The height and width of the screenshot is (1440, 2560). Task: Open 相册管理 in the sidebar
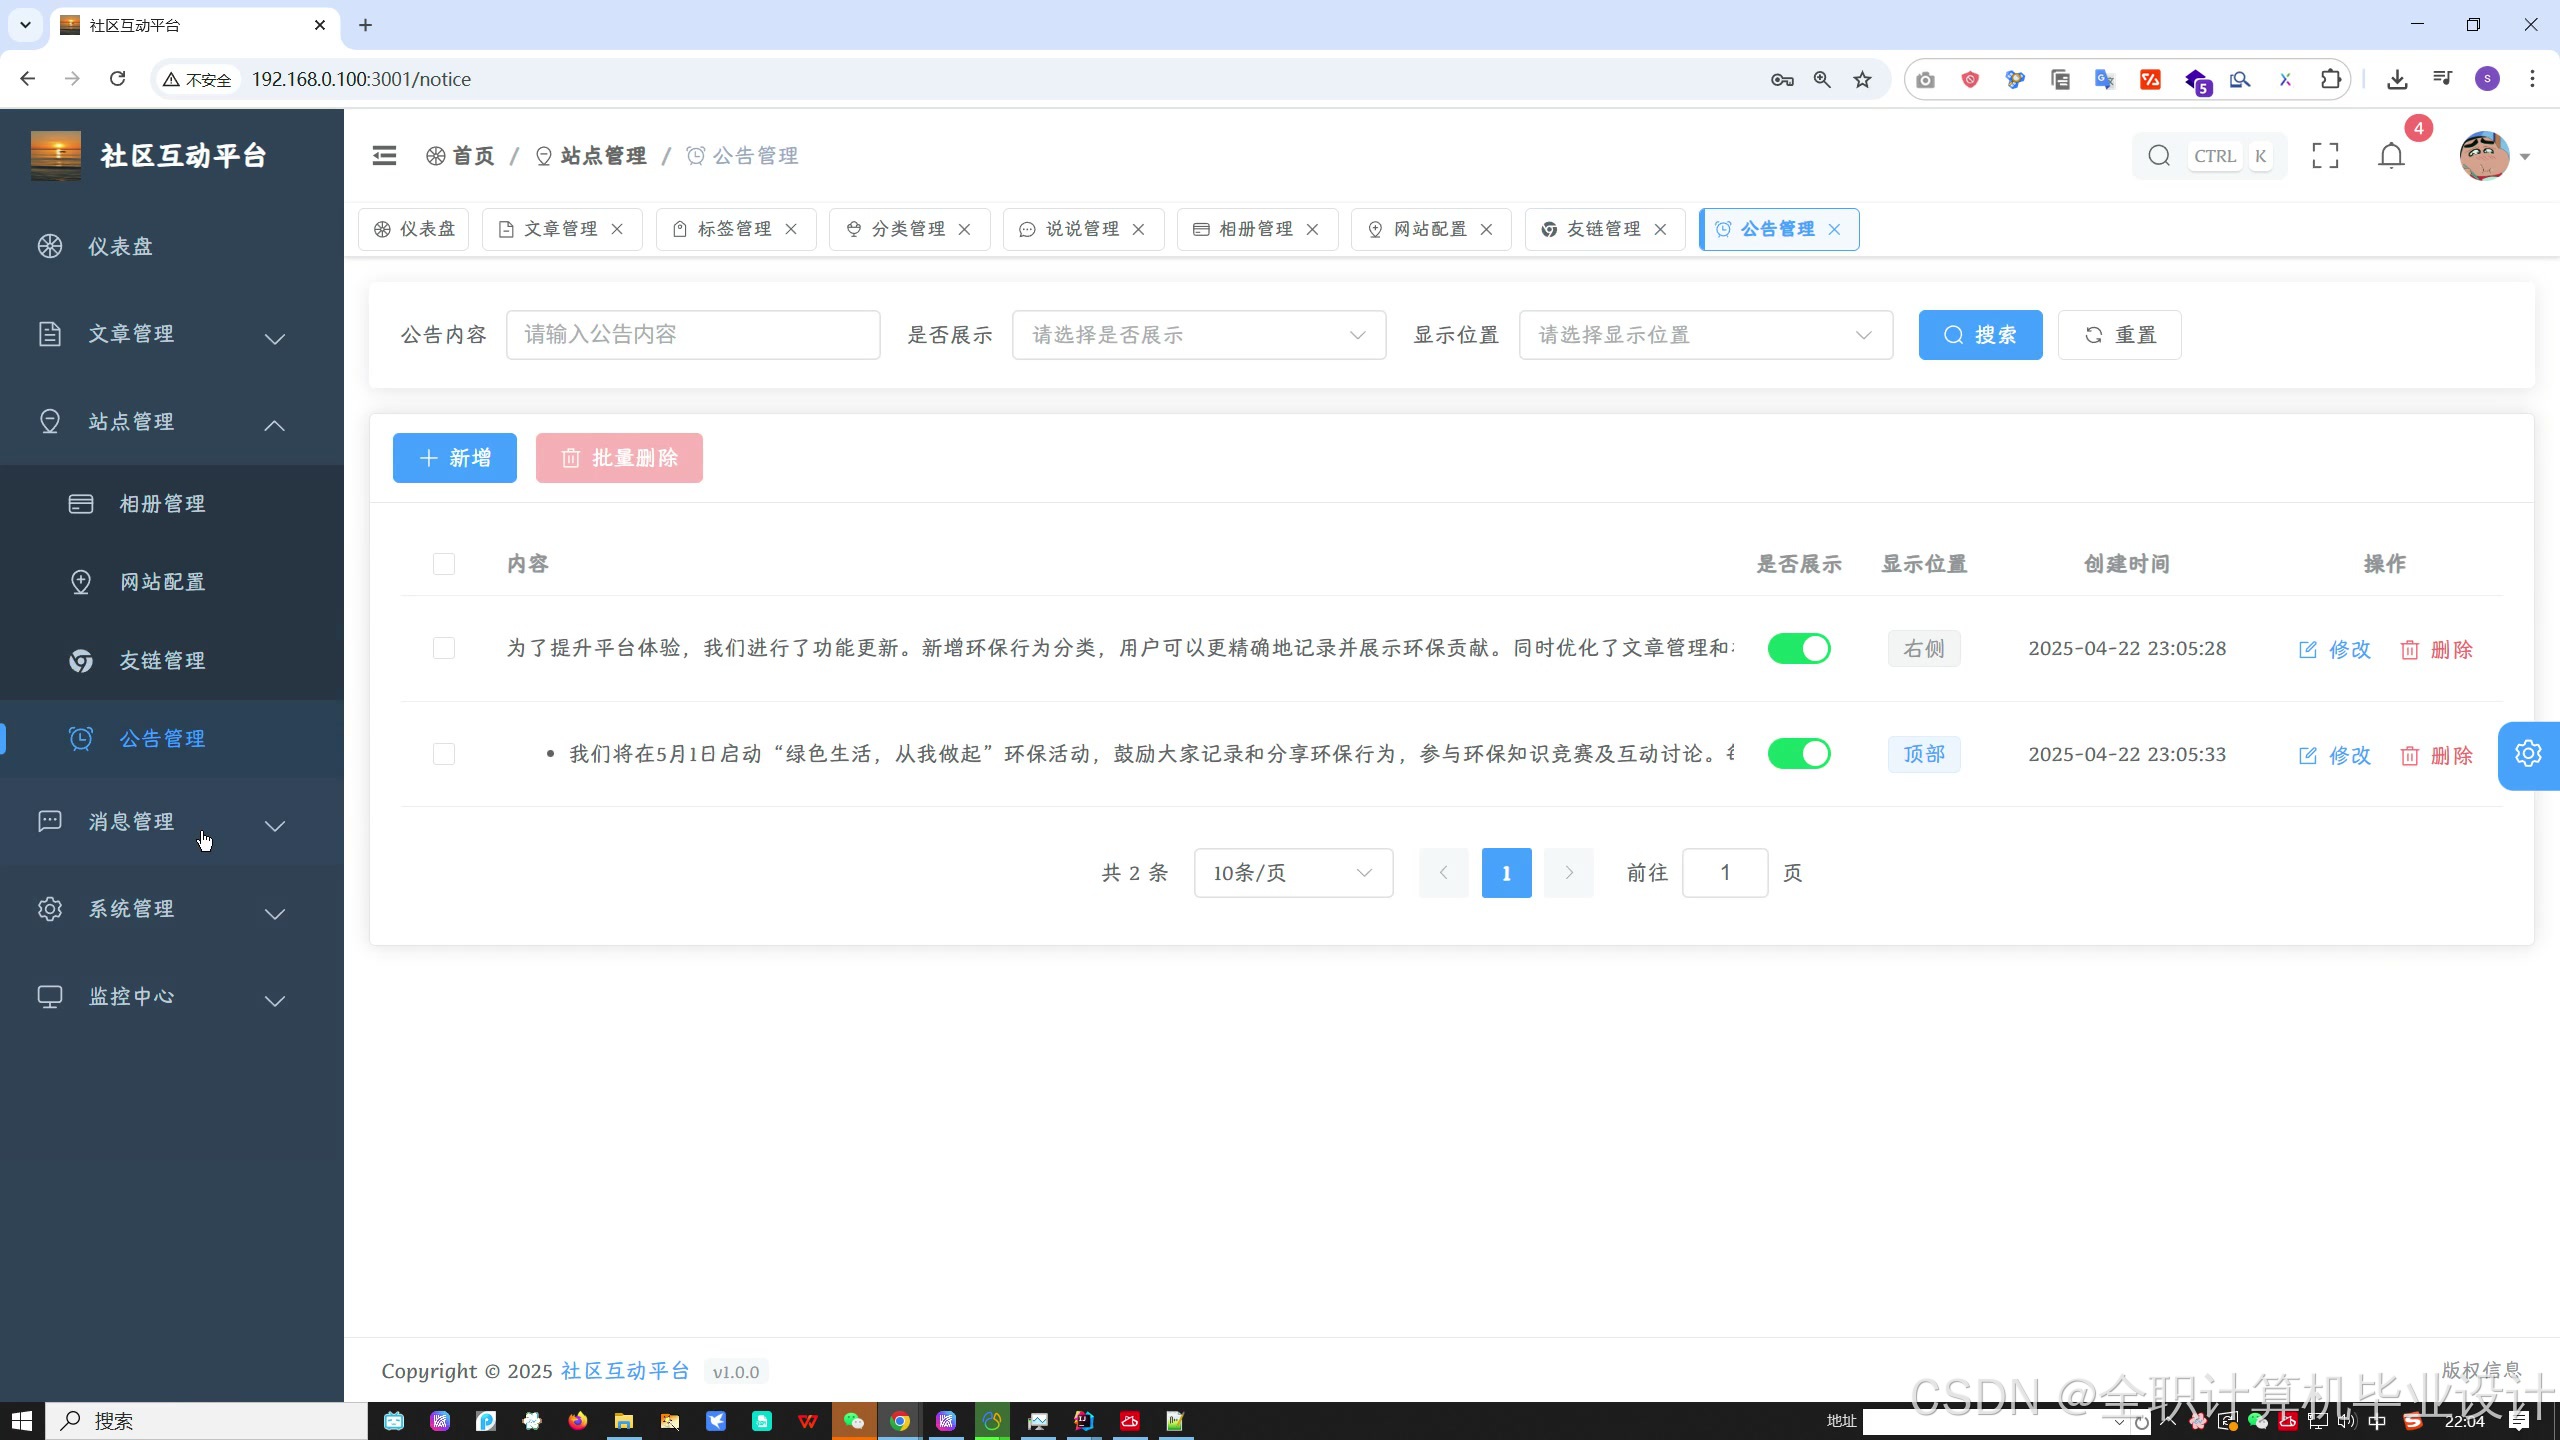click(x=162, y=504)
